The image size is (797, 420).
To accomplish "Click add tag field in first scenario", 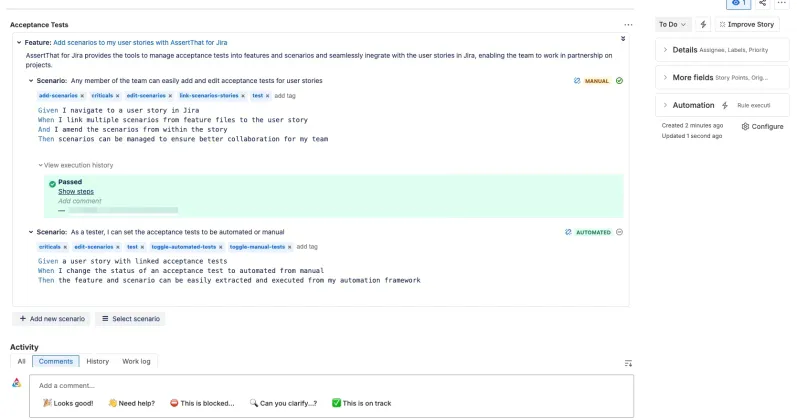I will coord(285,96).
